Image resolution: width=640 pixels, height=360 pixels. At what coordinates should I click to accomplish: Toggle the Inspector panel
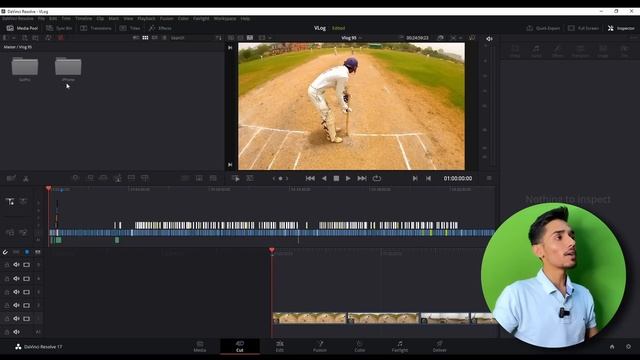(x=621, y=28)
